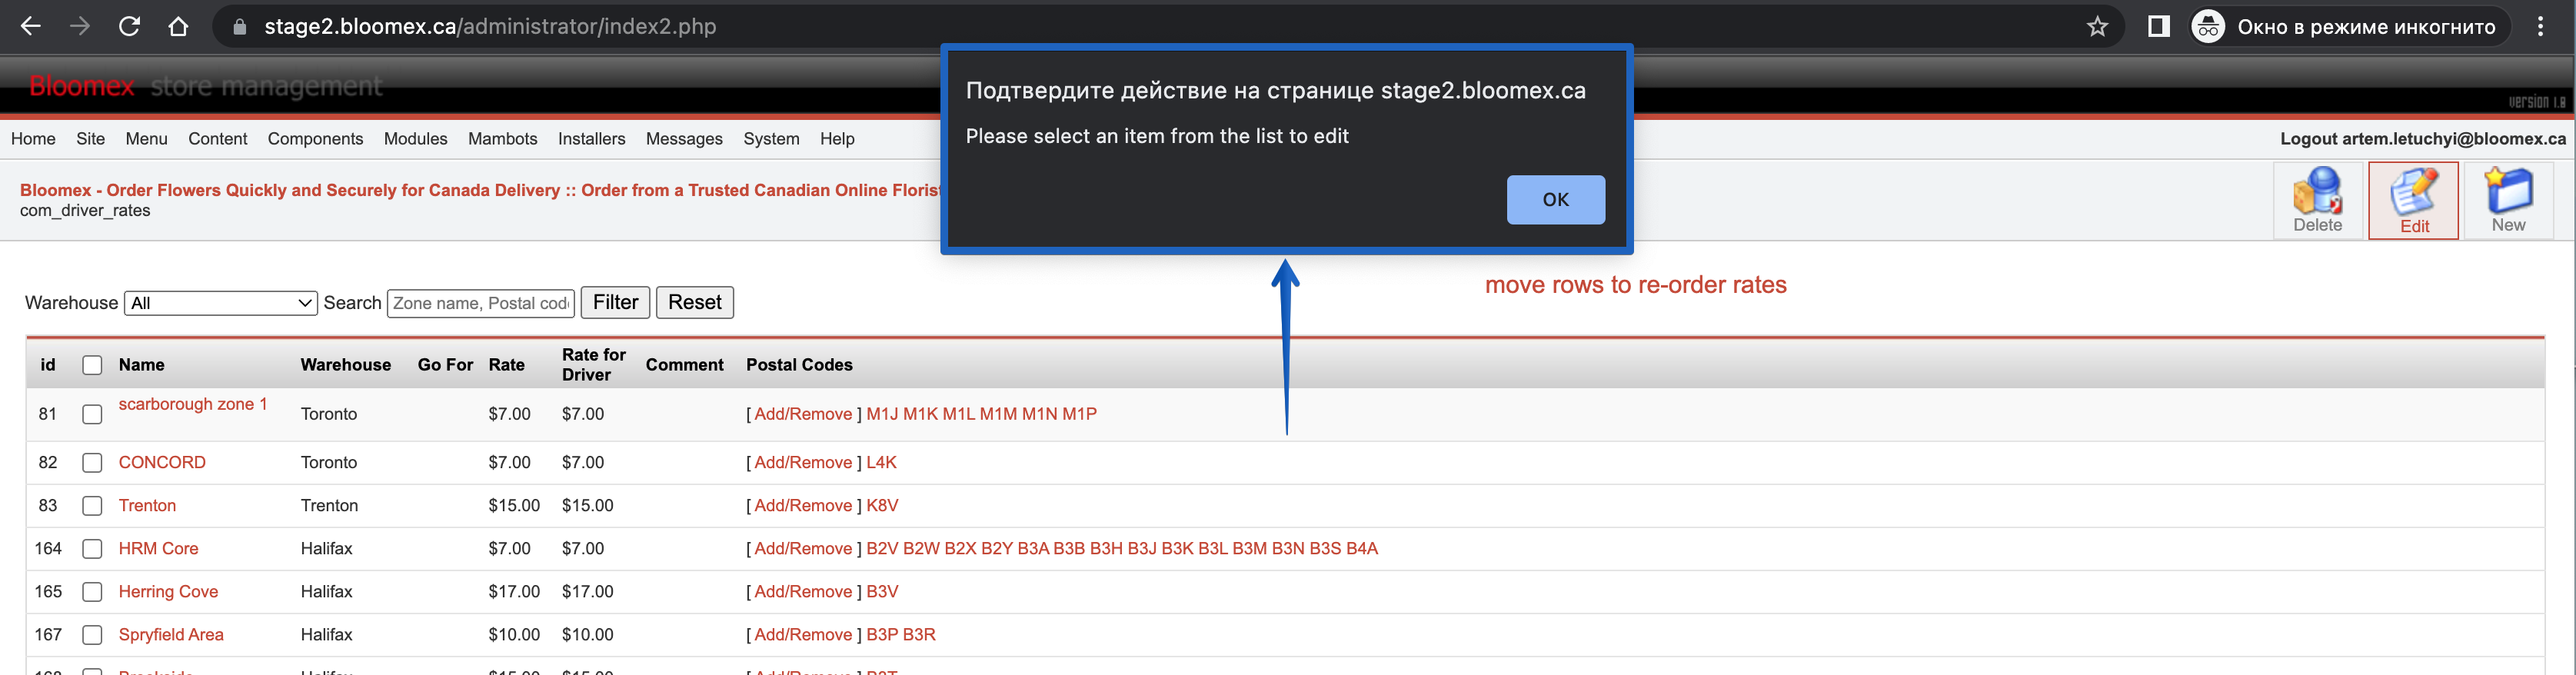Viewport: 2576px width, 675px height.
Task: Open the Mambots menu
Action: (502, 139)
